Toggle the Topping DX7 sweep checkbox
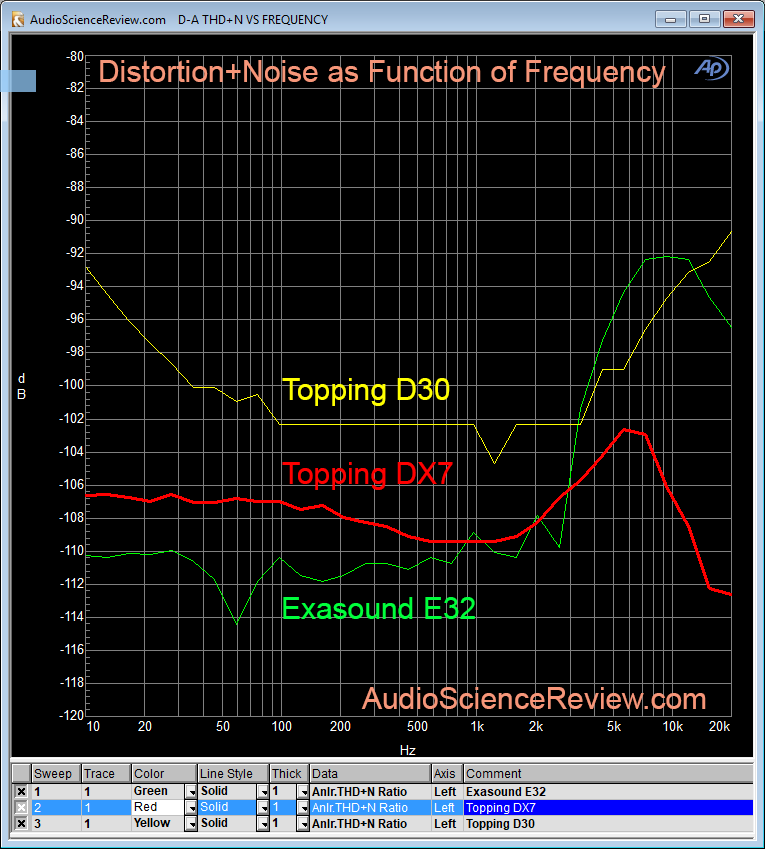This screenshot has width=765, height=849. (21, 807)
